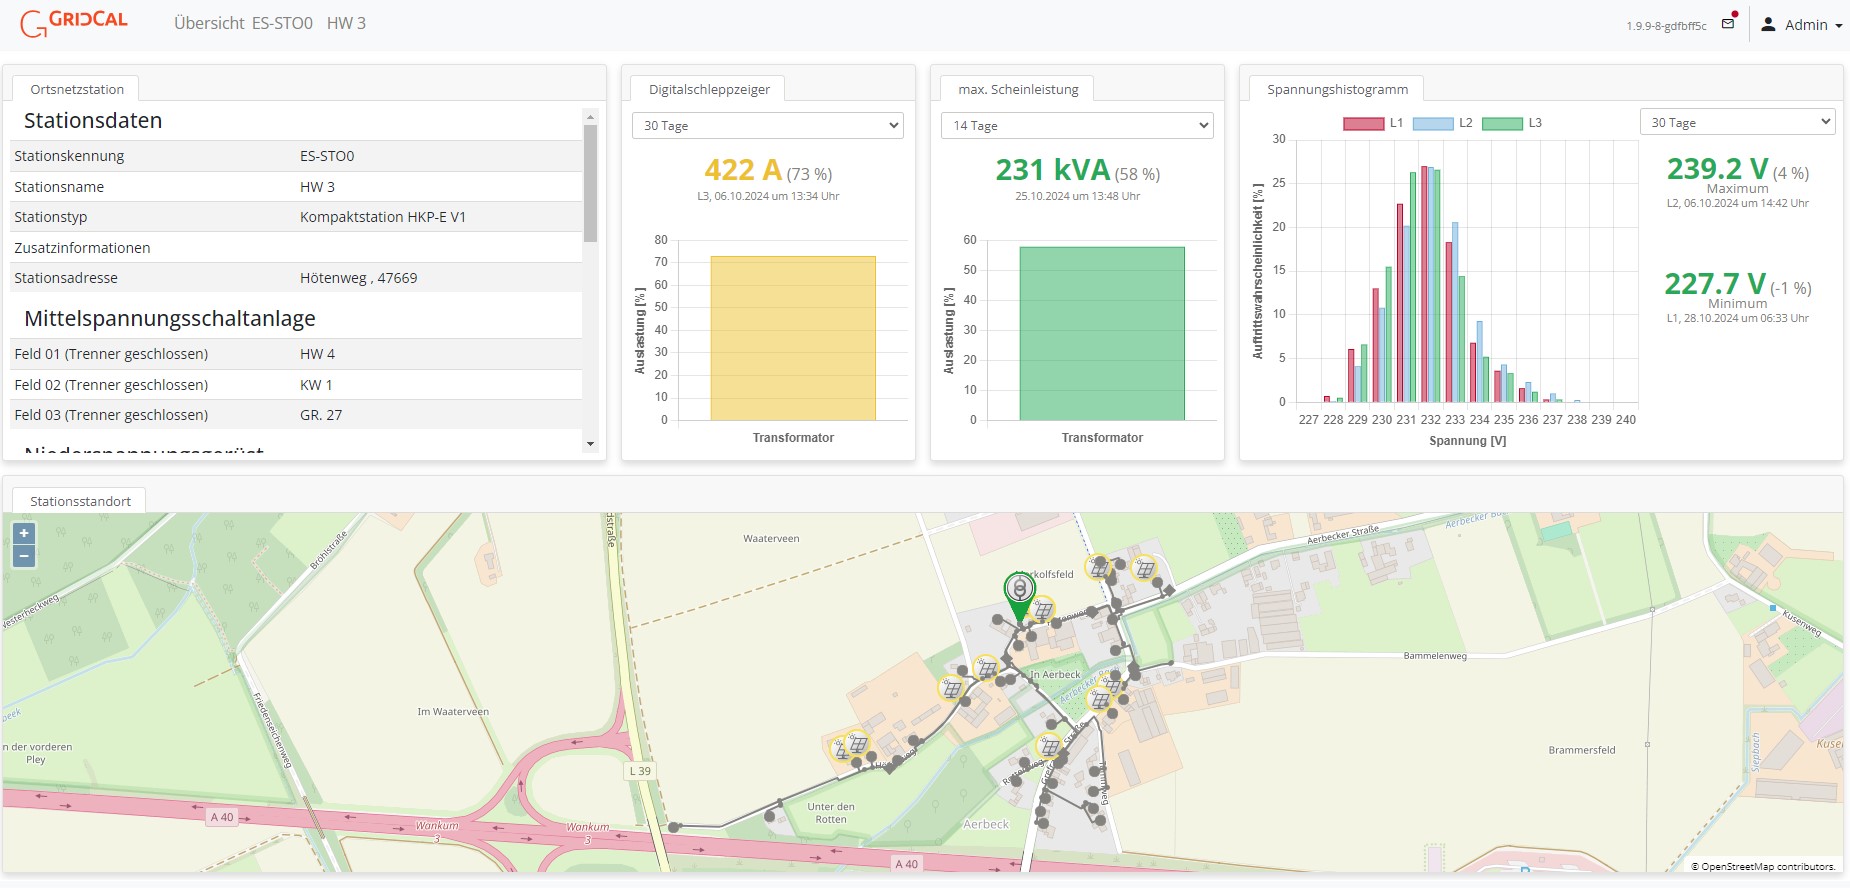
Task: Select solar panel icon beside the station marker
Action: coord(1043,609)
